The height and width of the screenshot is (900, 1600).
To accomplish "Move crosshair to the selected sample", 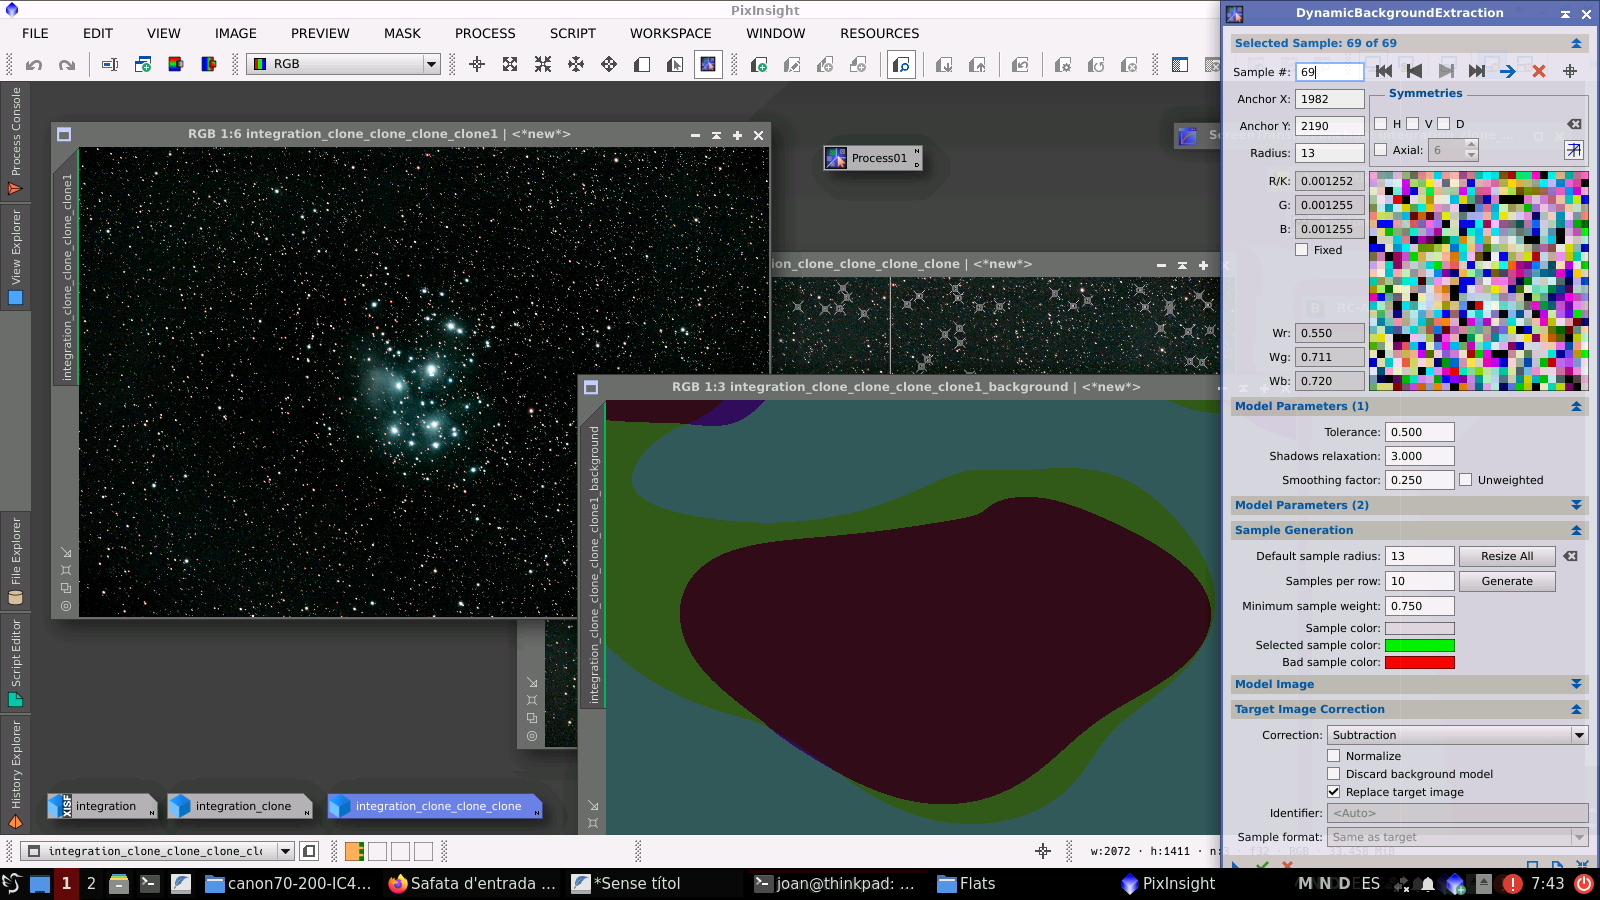I will coord(1569,71).
